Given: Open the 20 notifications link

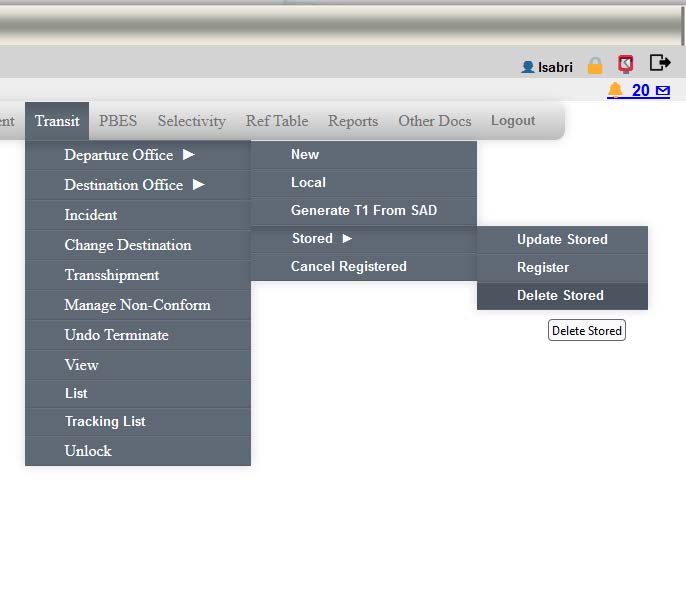Looking at the screenshot, I should [640, 91].
